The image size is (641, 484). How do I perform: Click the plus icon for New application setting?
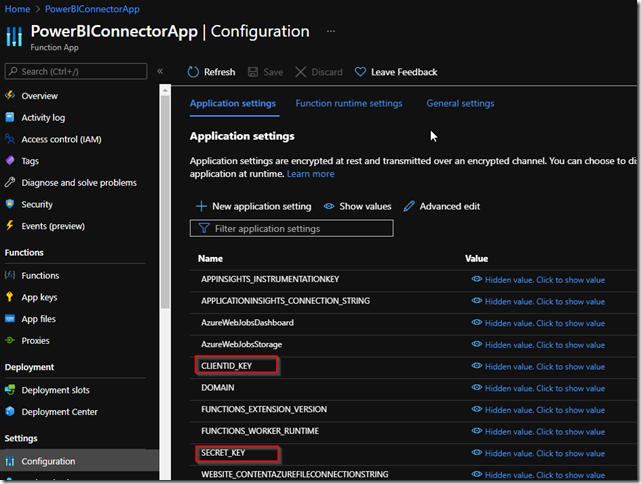201,206
